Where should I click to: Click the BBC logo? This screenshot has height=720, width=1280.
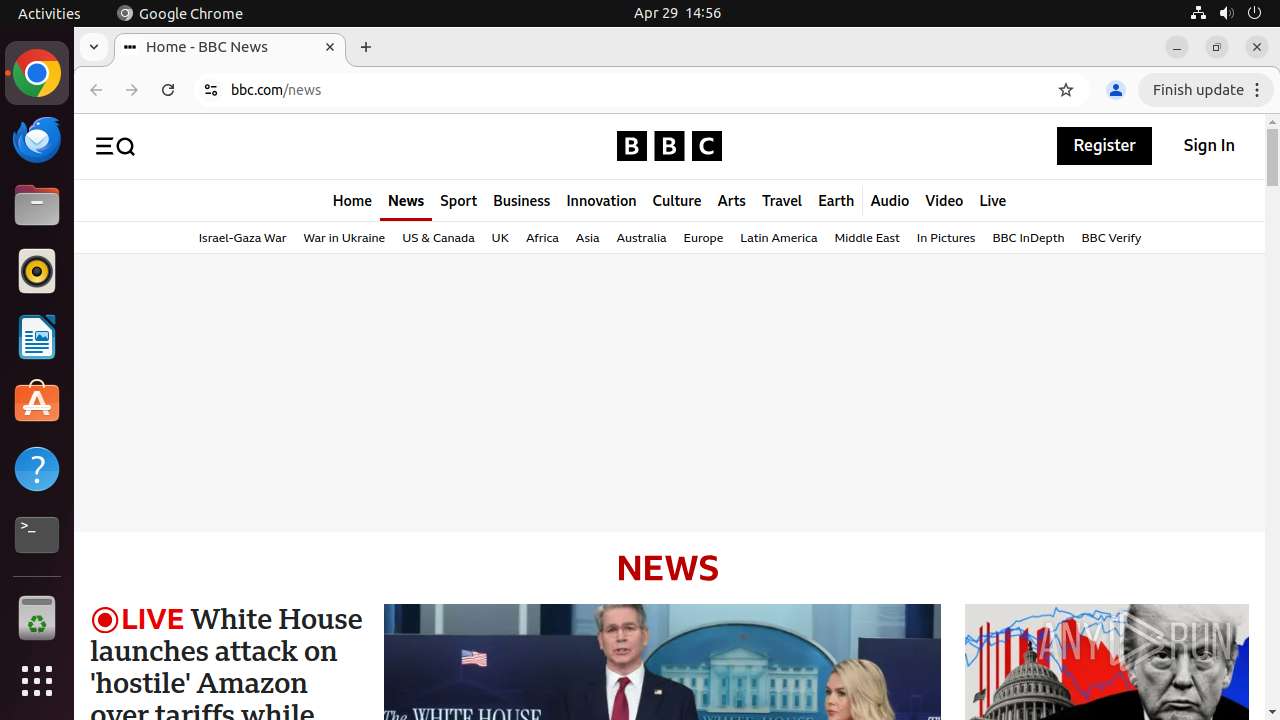pos(669,146)
